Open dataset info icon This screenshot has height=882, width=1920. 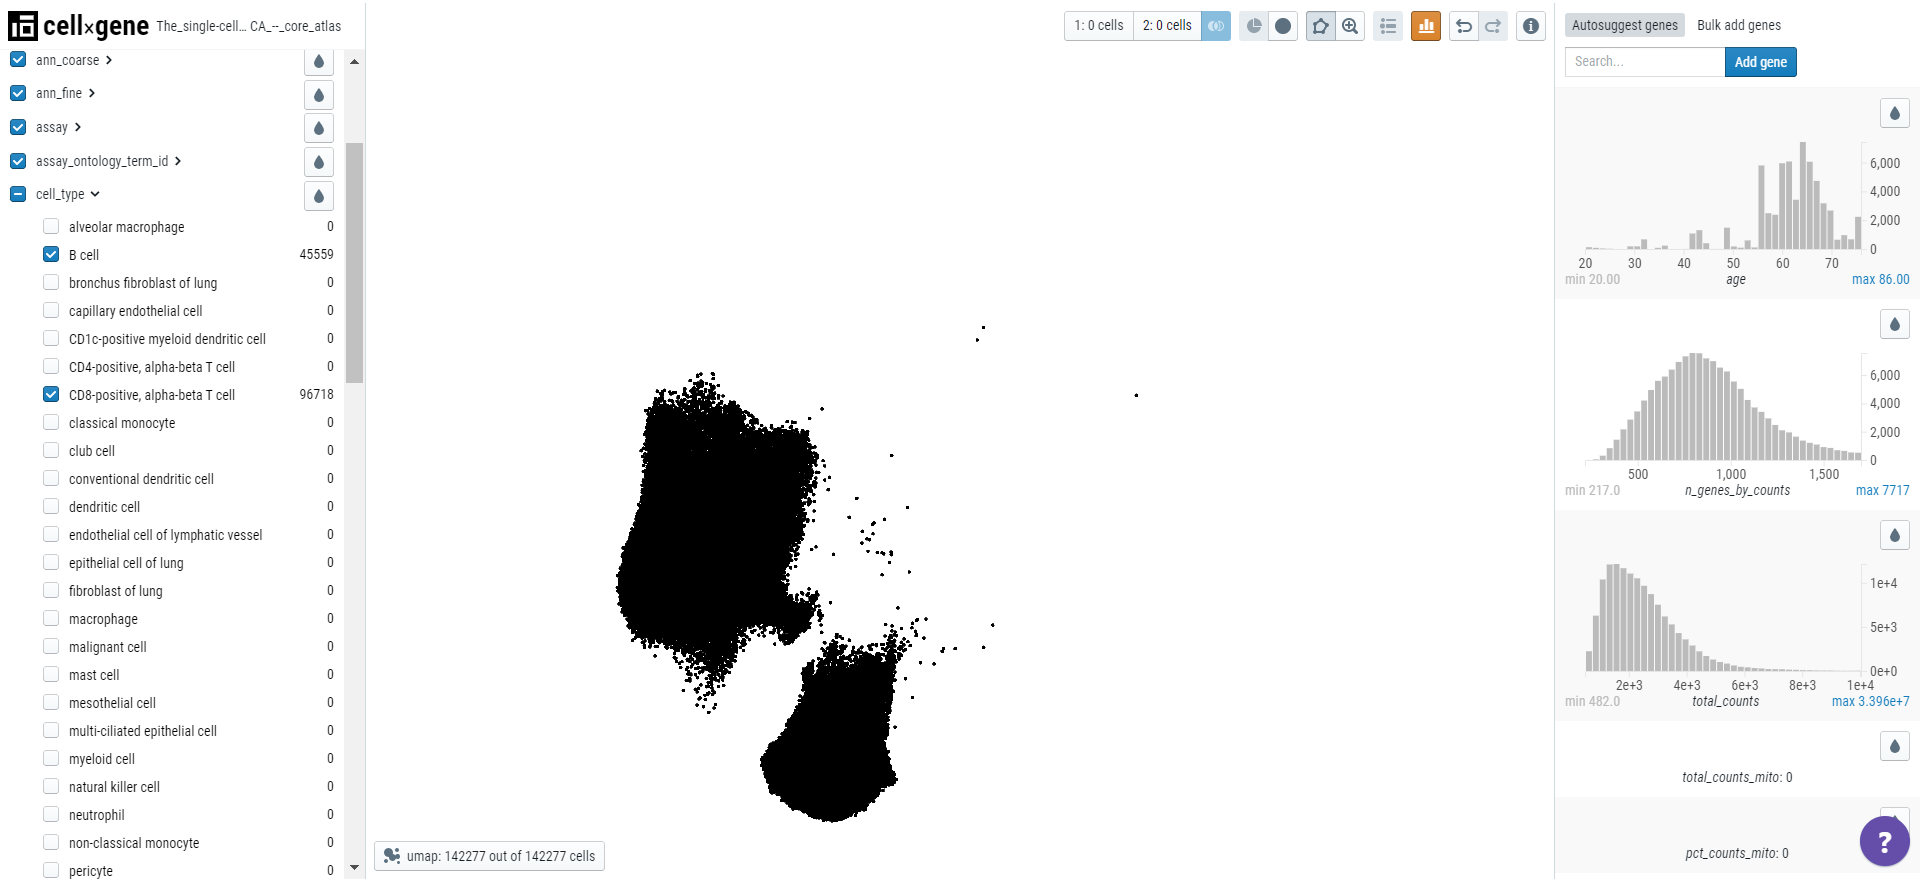tap(1531, 26)
